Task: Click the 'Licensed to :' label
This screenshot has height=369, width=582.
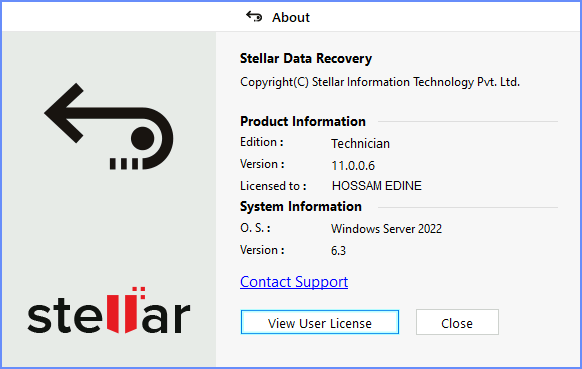Action: click(x=273, y=186)
